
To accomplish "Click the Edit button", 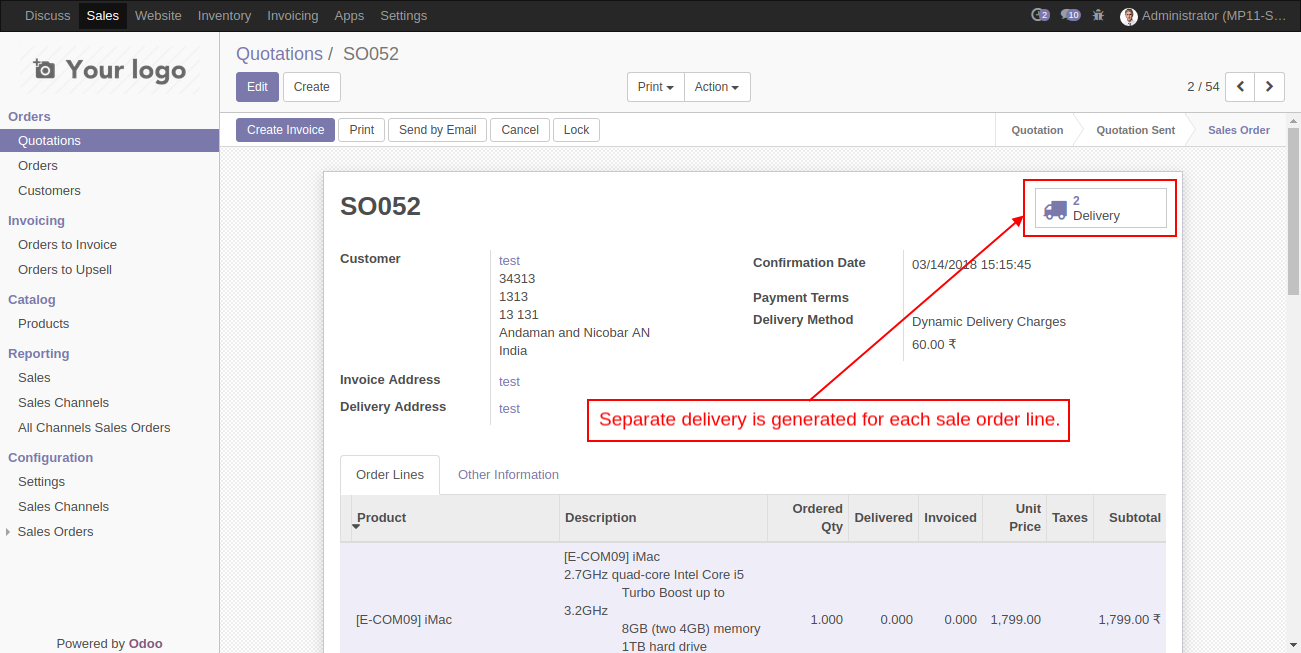I will (x=257, y=87).
